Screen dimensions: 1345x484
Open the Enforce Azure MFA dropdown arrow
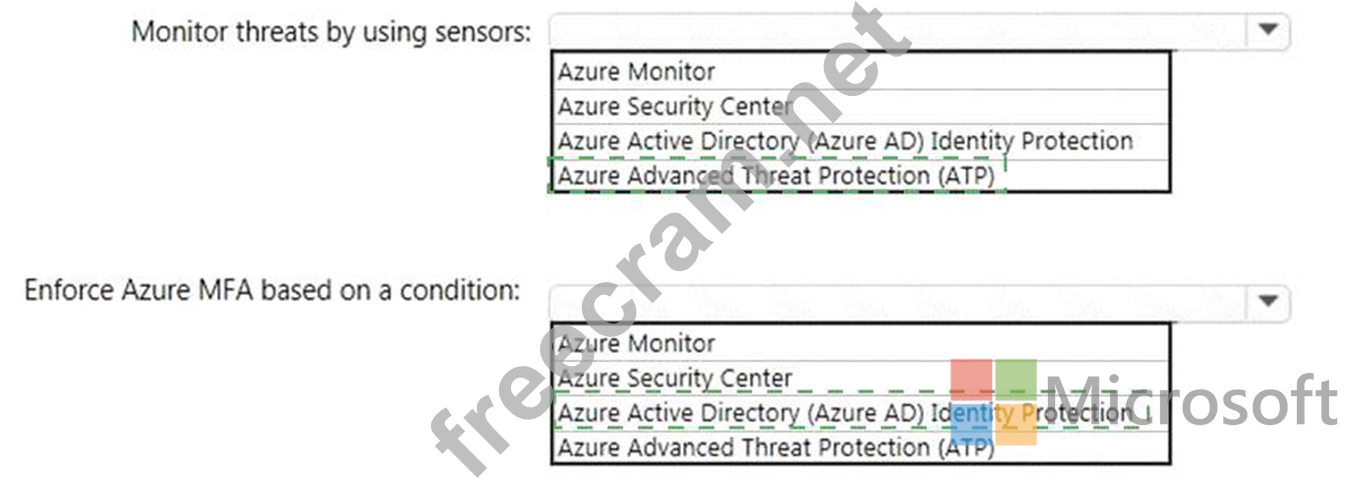point(1267,300)
